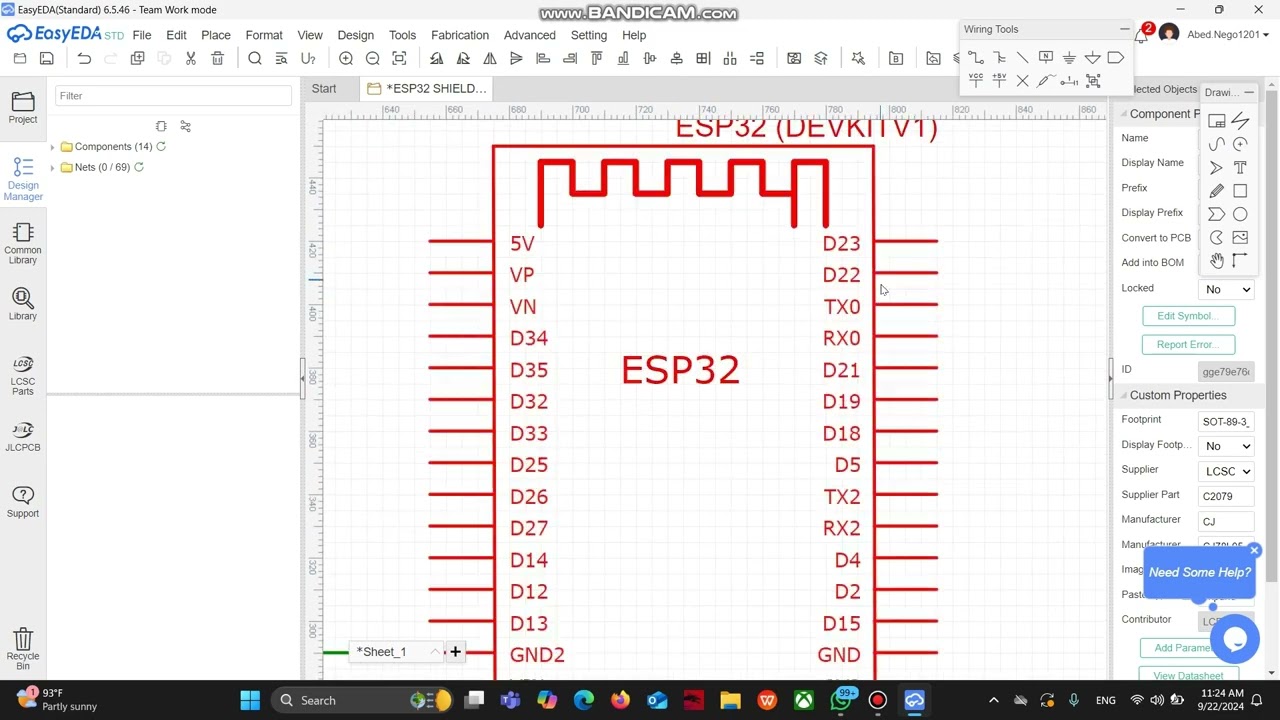Image resolution: width=1280 pixels, height=720 pixels.
Task: Select the Wire tool in Wiring Tools
Action: pyautogui.click(x=975, y=58)
